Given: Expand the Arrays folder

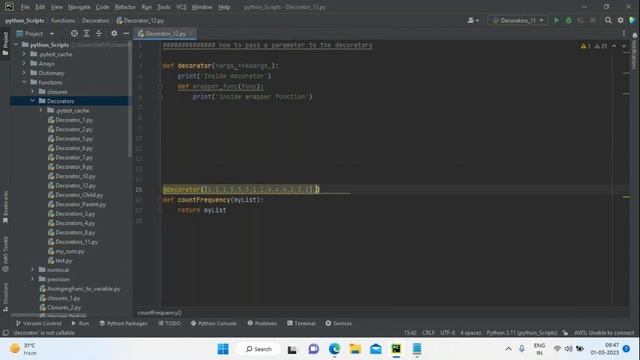Looking at the screenshot, I should (24, 63).
